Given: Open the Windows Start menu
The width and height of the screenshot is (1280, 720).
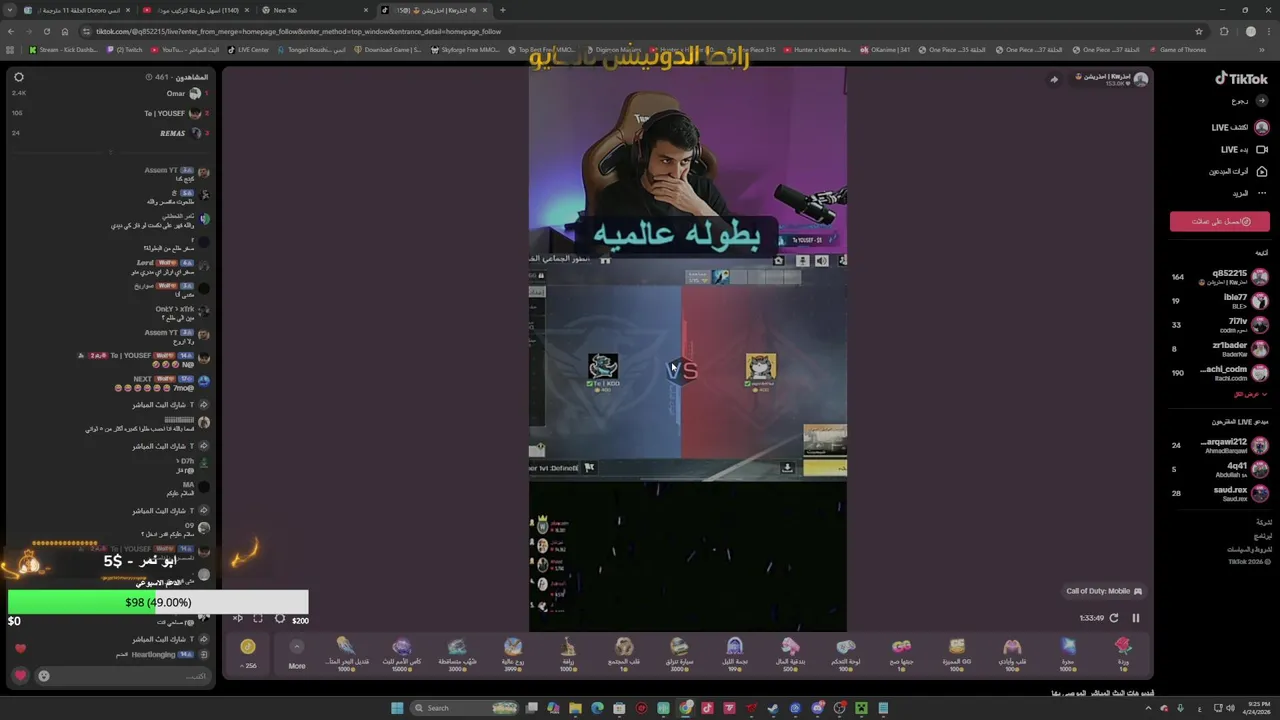Looking at the screenshot, I should (x=397, y=708).
